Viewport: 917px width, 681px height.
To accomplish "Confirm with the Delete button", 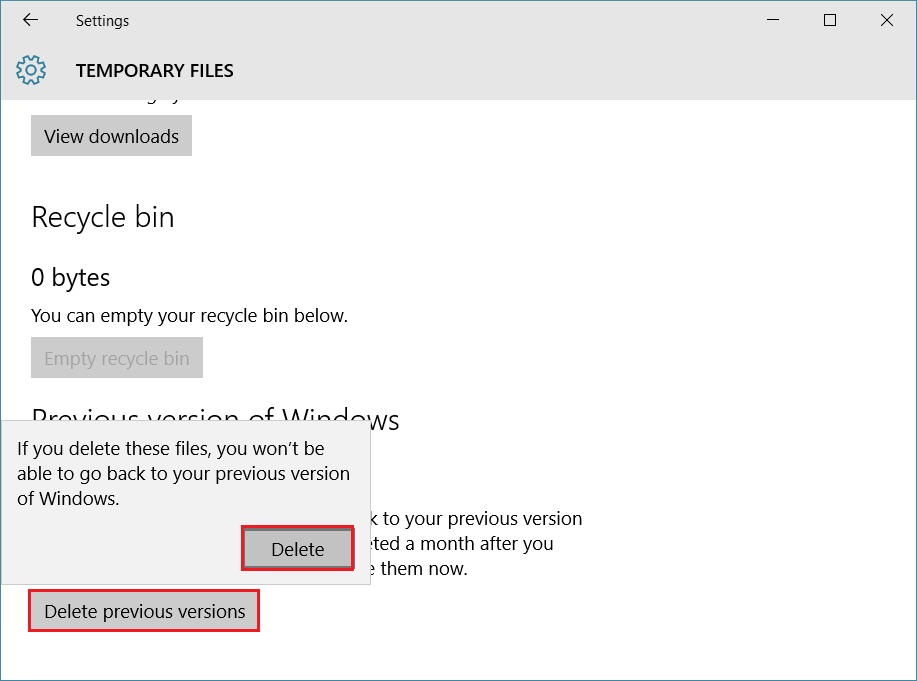I will coord(298,549).
